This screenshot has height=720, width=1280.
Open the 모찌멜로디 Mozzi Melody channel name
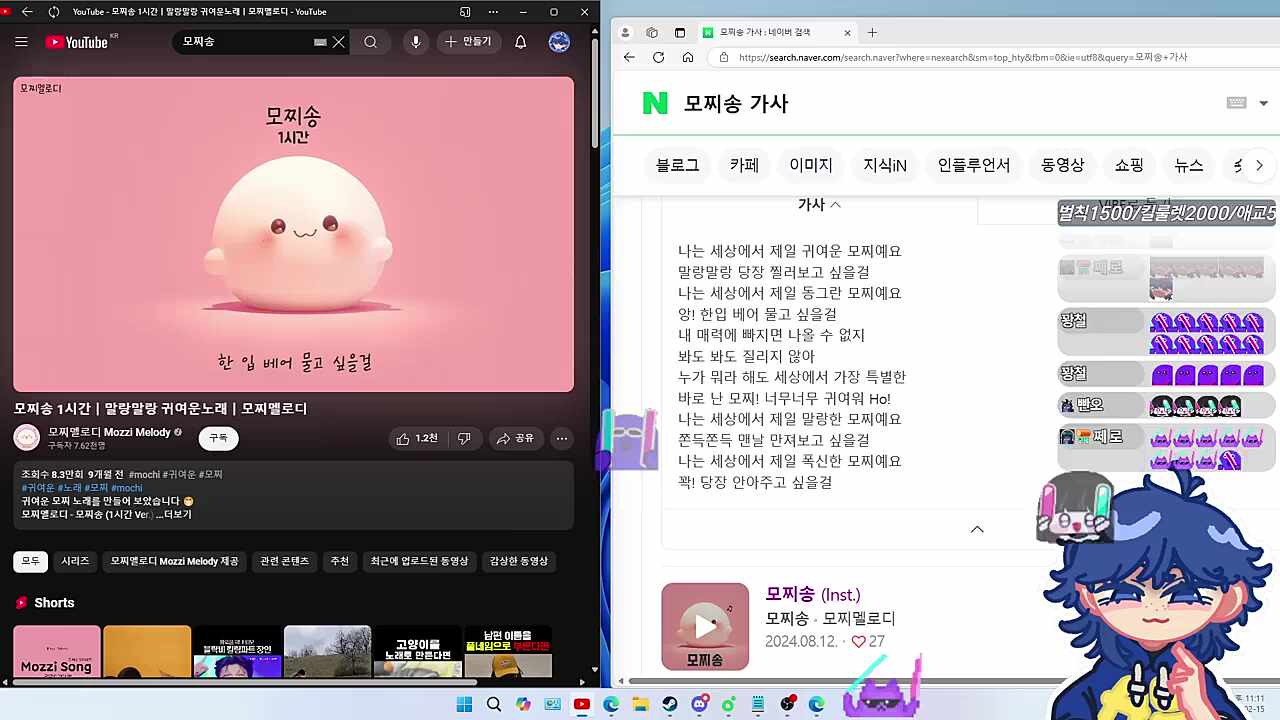[109, 432]
